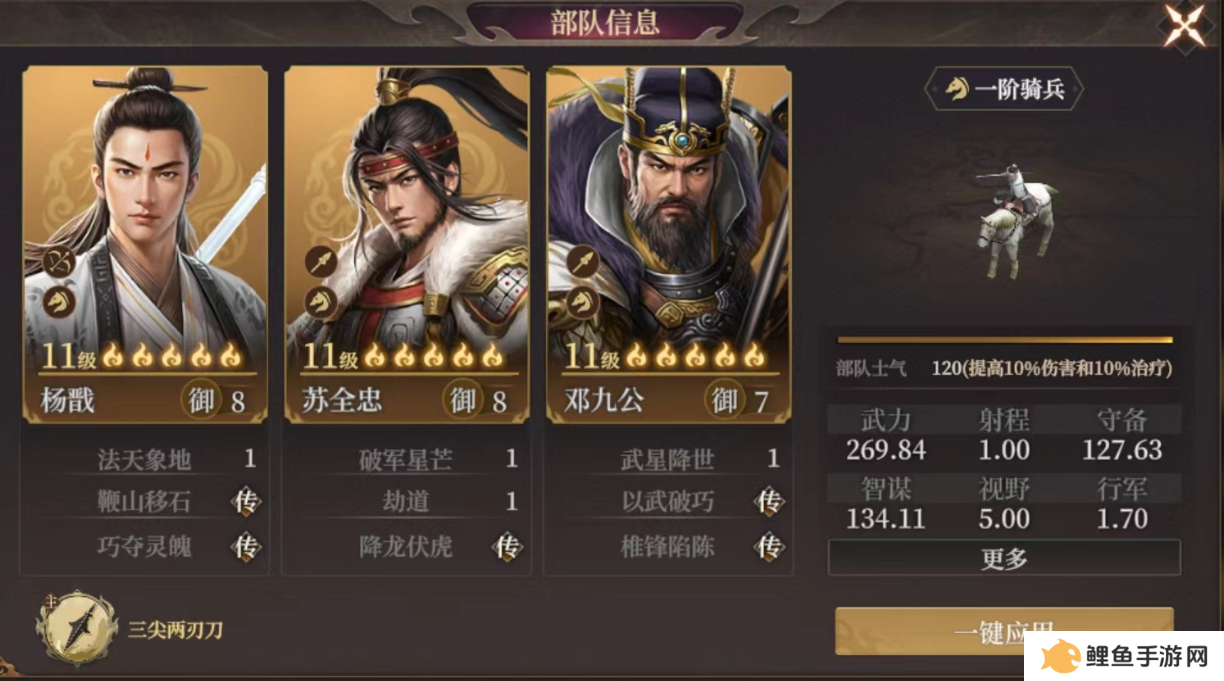Image resolution: width=1224 pixels, height=681 pixels.
Task: Open the 一阶骑兵 troop type selector
Action: [x=1004, y=90]
